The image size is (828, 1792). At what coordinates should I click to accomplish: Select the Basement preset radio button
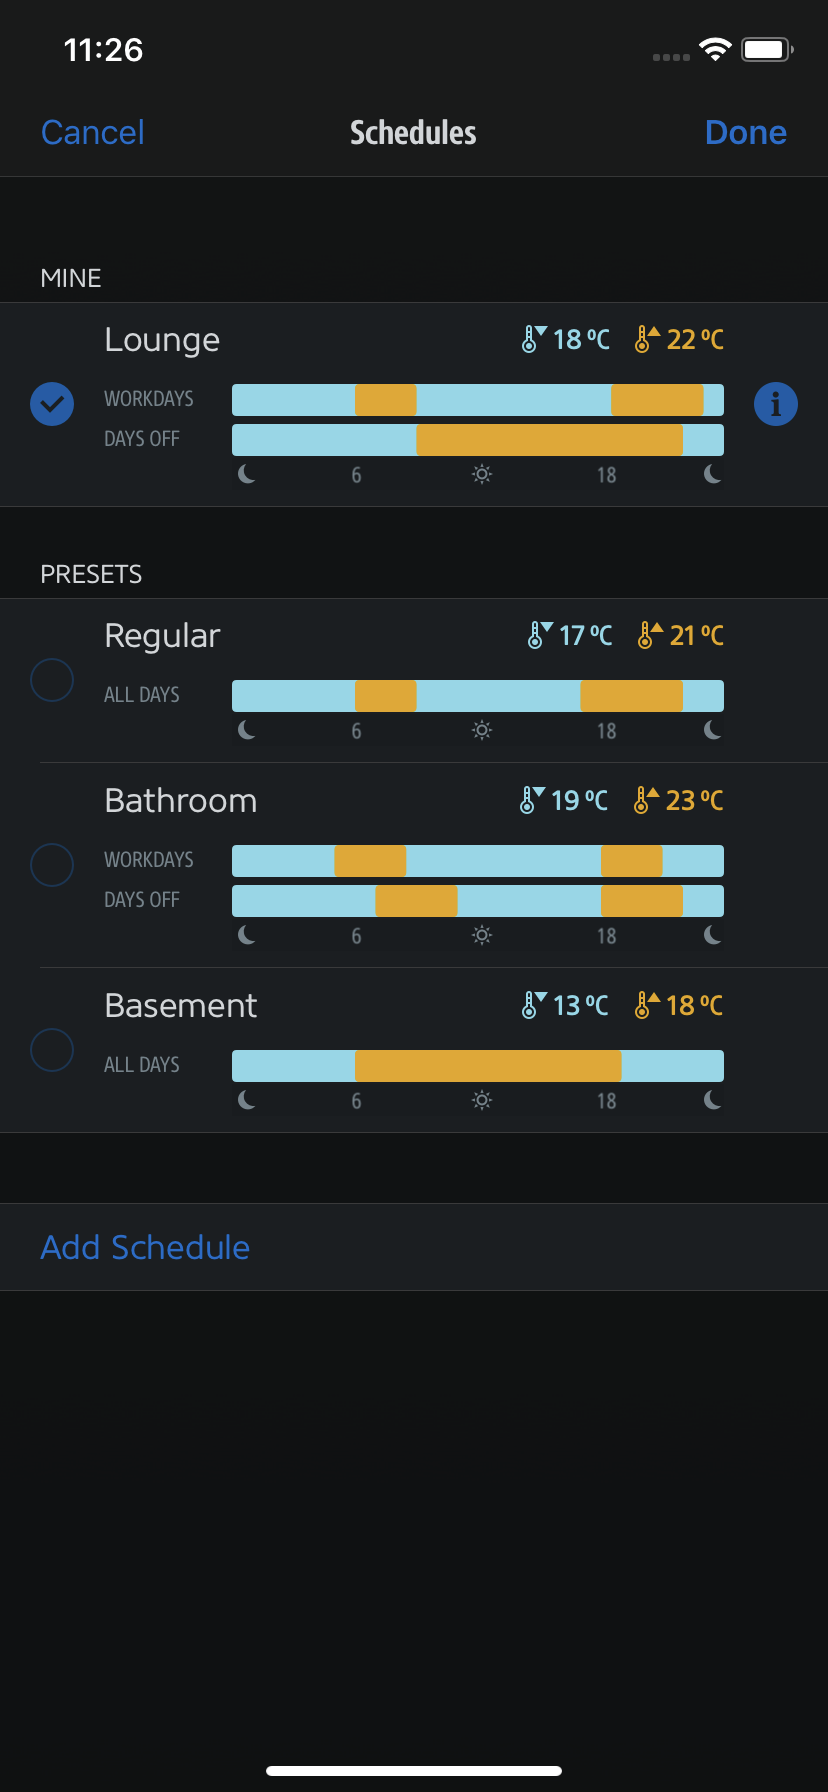[x=52, y=1050]
